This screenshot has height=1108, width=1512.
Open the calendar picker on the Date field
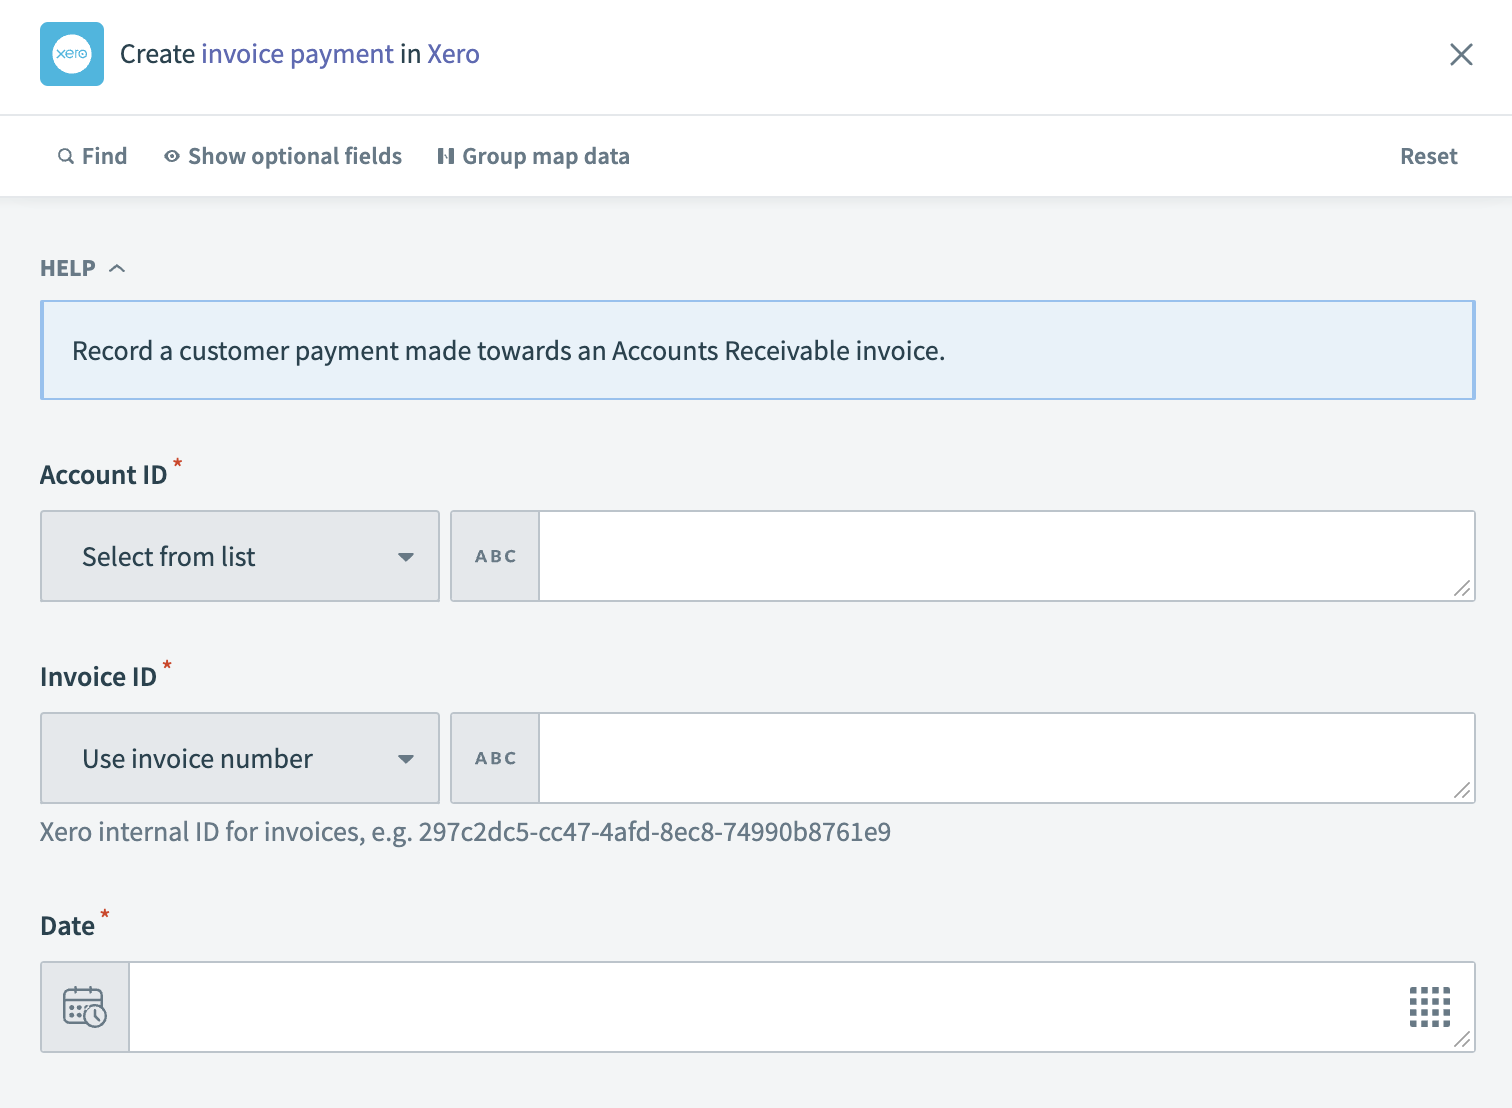pyautogui.click(x=84, y=1007)
